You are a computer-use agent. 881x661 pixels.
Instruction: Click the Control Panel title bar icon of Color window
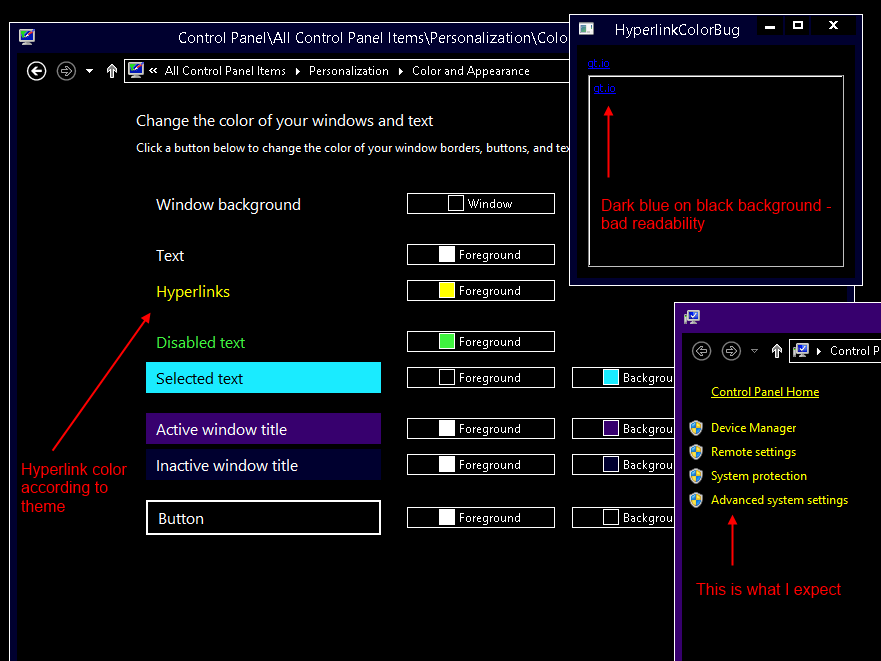tap(27, 37)
